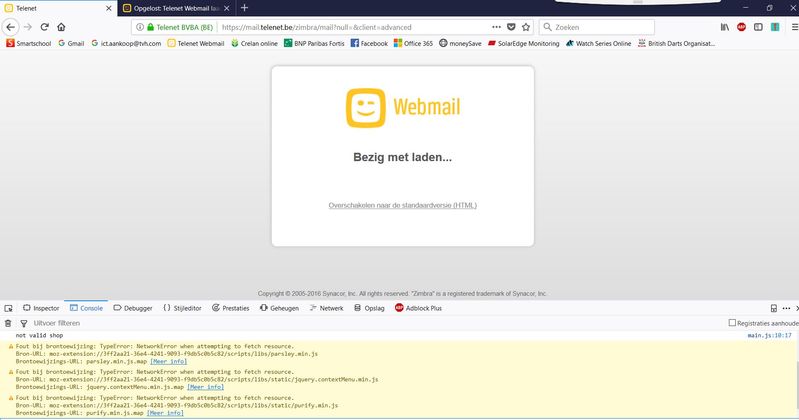The image size is (799, 420).
Task: Open the Prestaties devtools tab
Action: tap(230, 308)
